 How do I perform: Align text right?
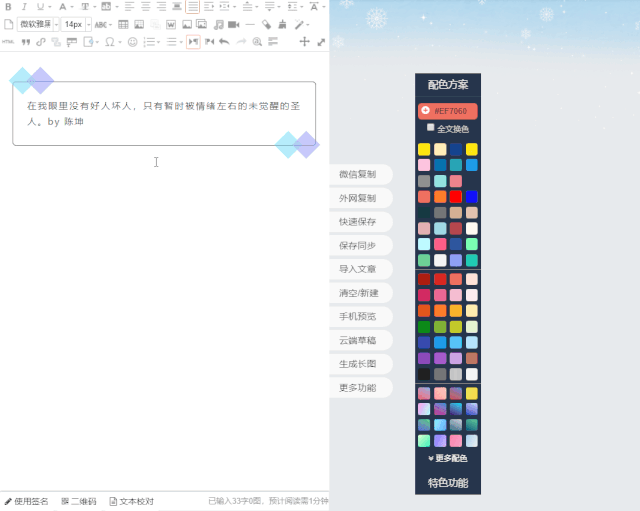[x=161, y=7]
